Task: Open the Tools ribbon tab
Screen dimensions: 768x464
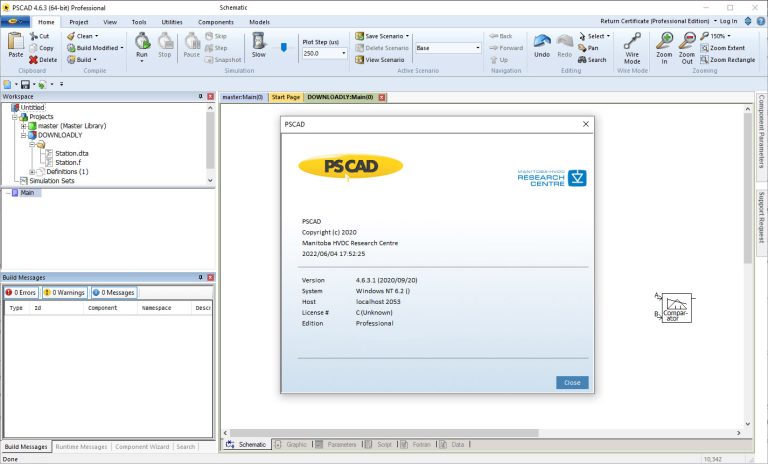Action: (x=139, y=22)
